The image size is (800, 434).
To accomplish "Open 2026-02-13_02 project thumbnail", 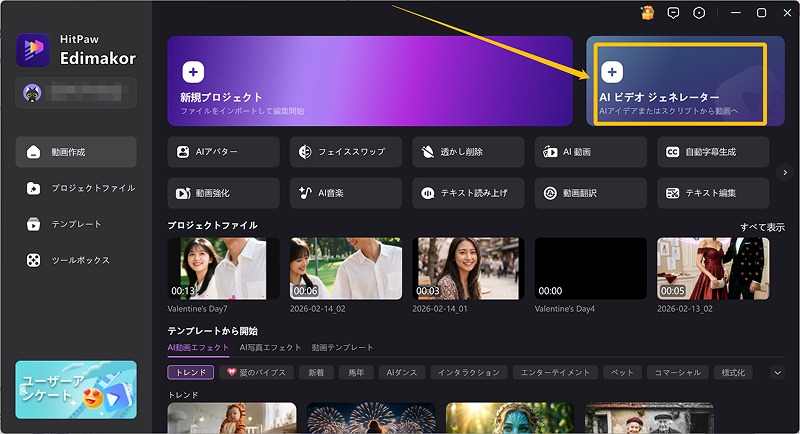I will click(x=713, y=269).
